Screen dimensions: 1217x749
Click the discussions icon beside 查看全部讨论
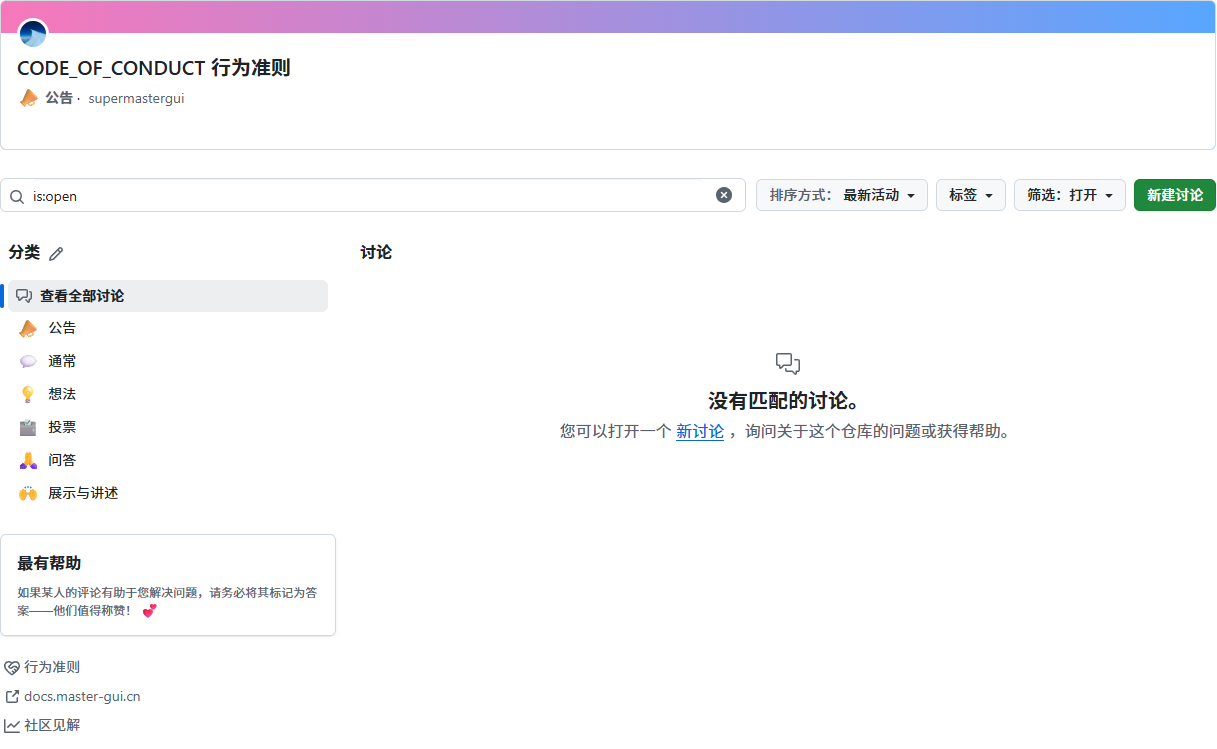coord(24,296)
